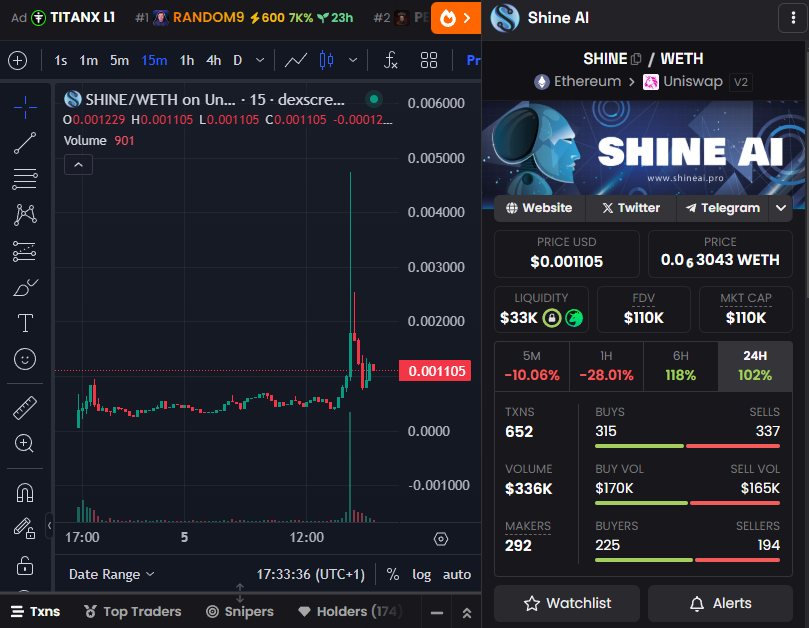The image size is (809, 628).
Task: Minimize the transactions panel
Action: (x=437, y=613)
